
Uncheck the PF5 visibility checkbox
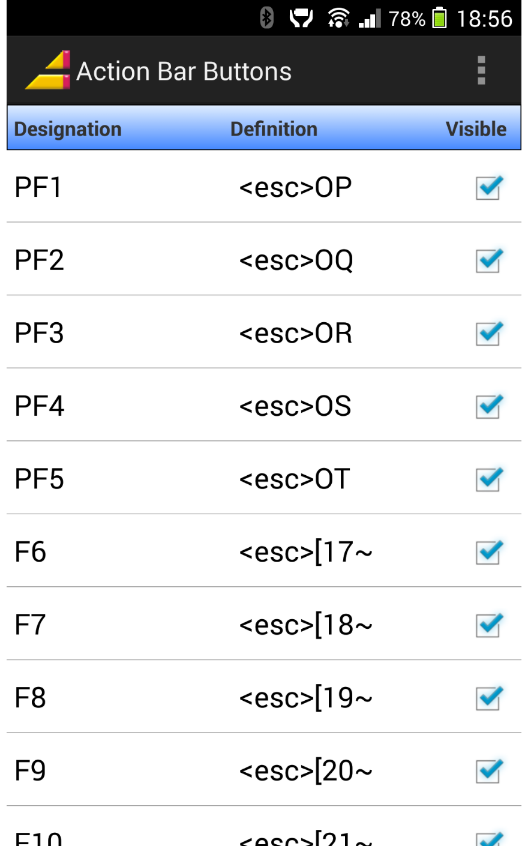[489, 479]
